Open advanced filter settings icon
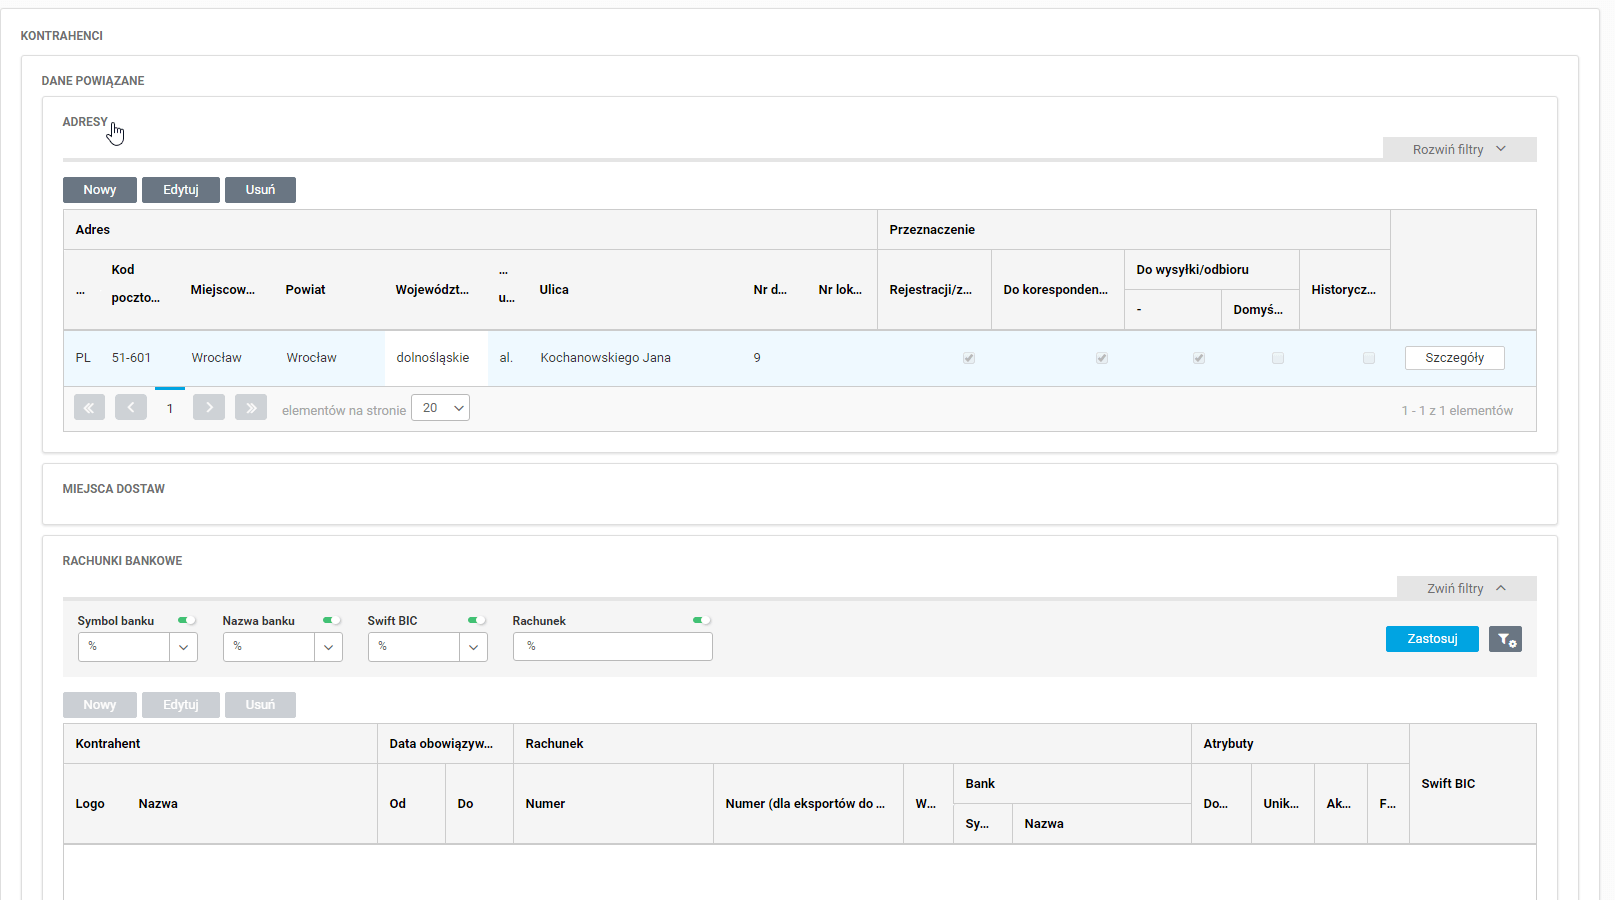This screenshot has width=1615, height=900. 1505,639
